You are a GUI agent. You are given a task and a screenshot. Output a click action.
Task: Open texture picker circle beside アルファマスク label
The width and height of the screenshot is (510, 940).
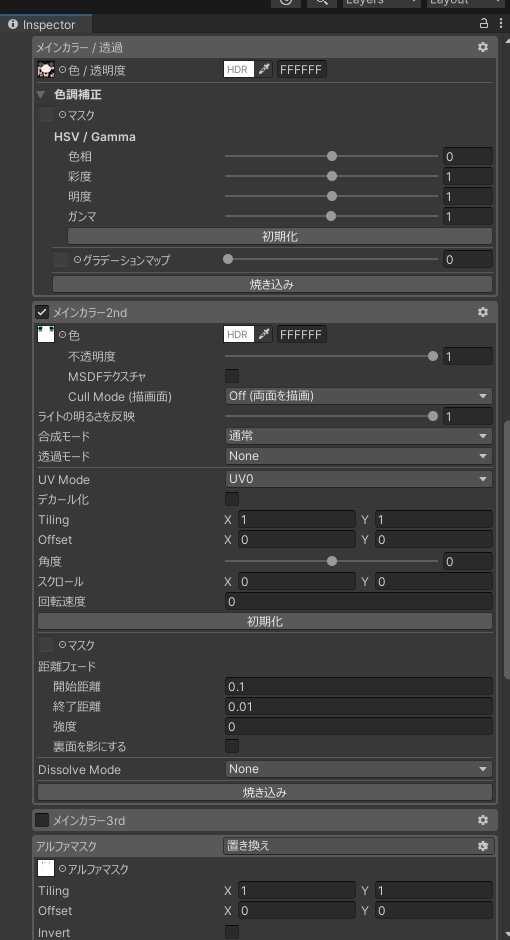pos(62,868)
